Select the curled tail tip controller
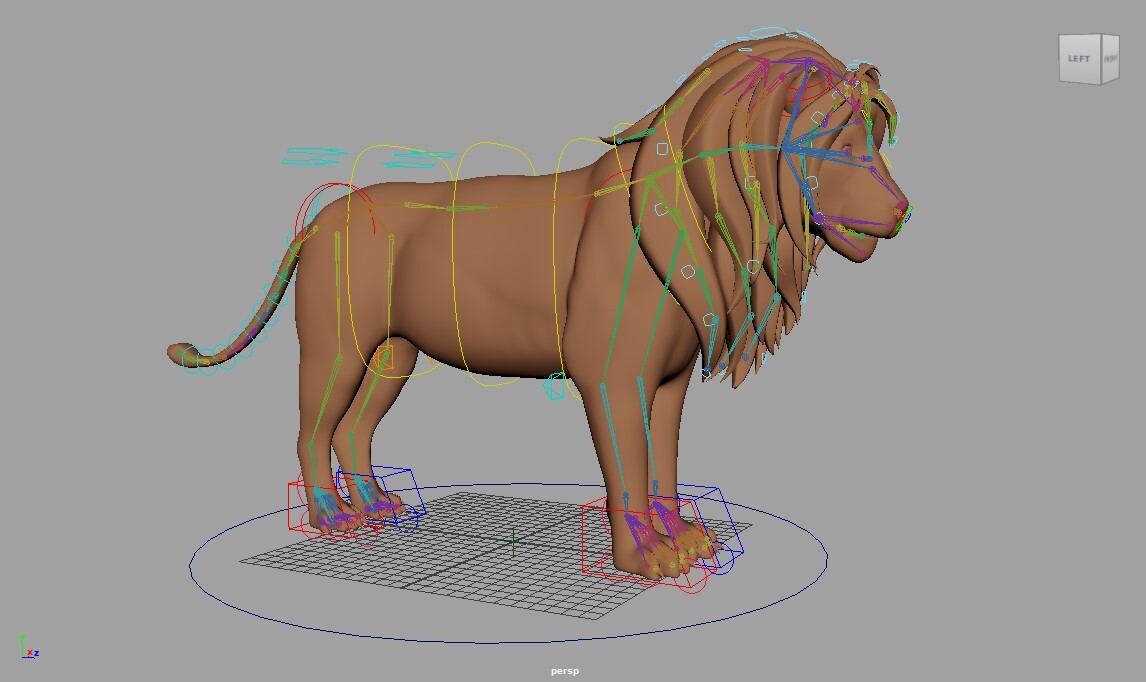The image size is (1146, 682). click(x=190, y=358)
